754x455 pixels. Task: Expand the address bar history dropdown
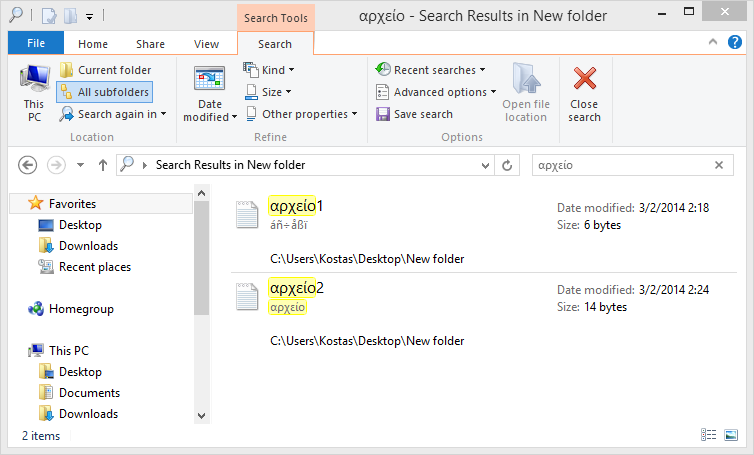[x=485, y=165]
